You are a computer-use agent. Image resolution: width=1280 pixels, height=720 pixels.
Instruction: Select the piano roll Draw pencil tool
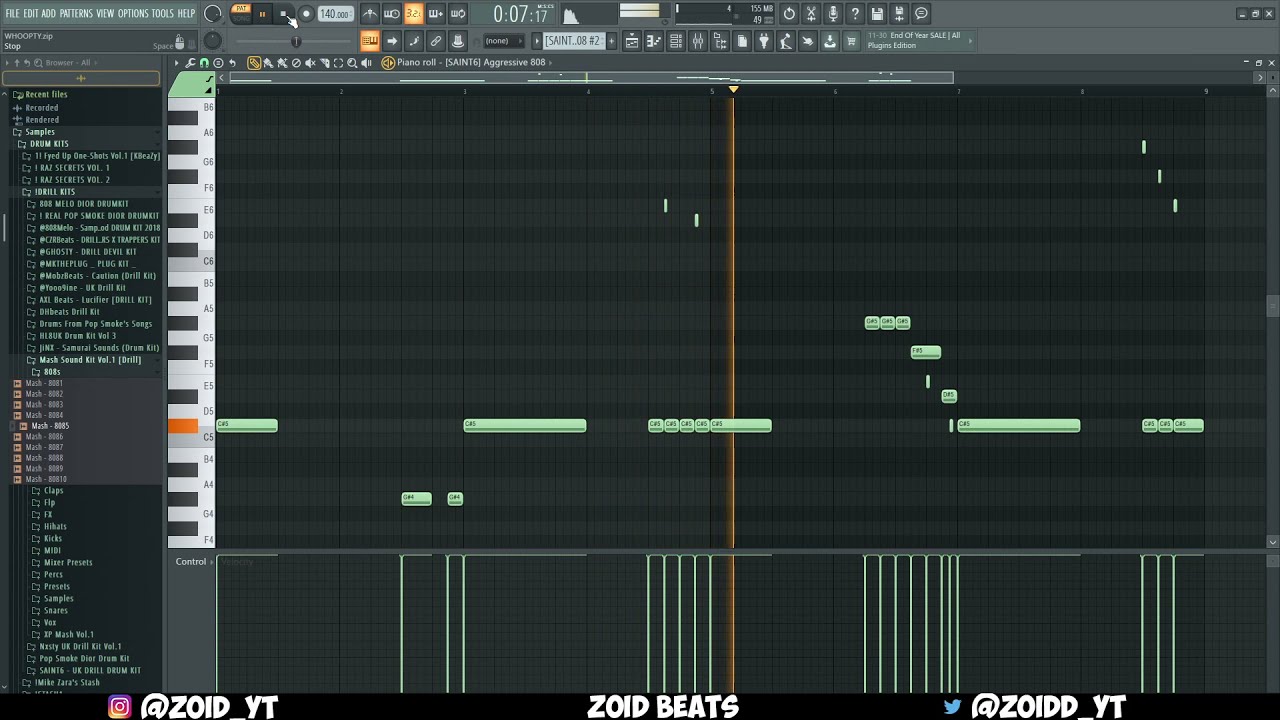[254, 63]
